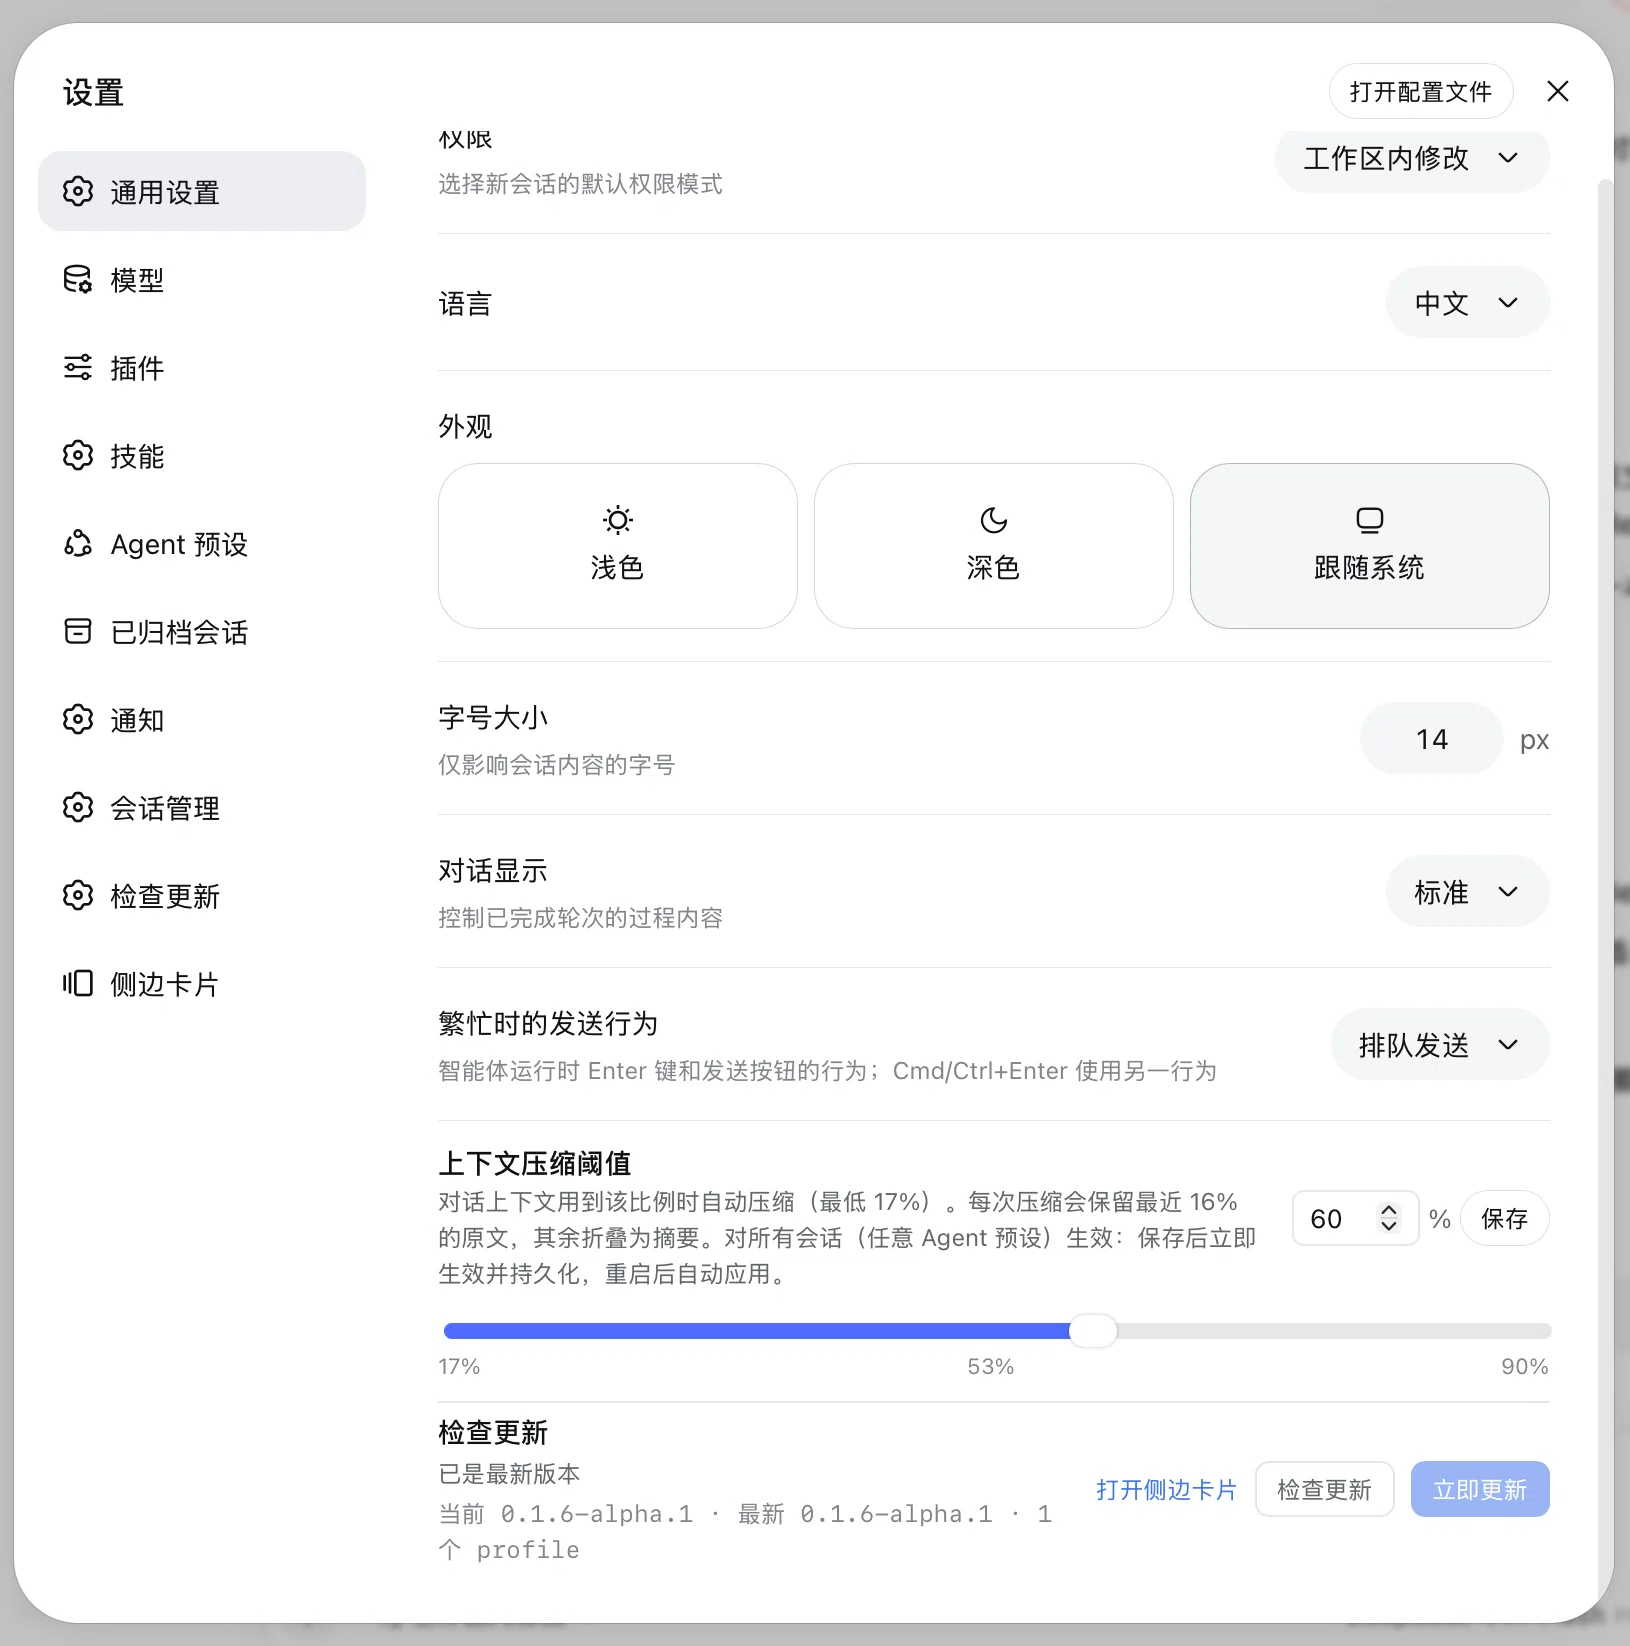The height and width of the screenshot is (1646, 1630).
Task: Click the monitor icon in 跟随系统 card
Action: click(x=1370, y=520)
